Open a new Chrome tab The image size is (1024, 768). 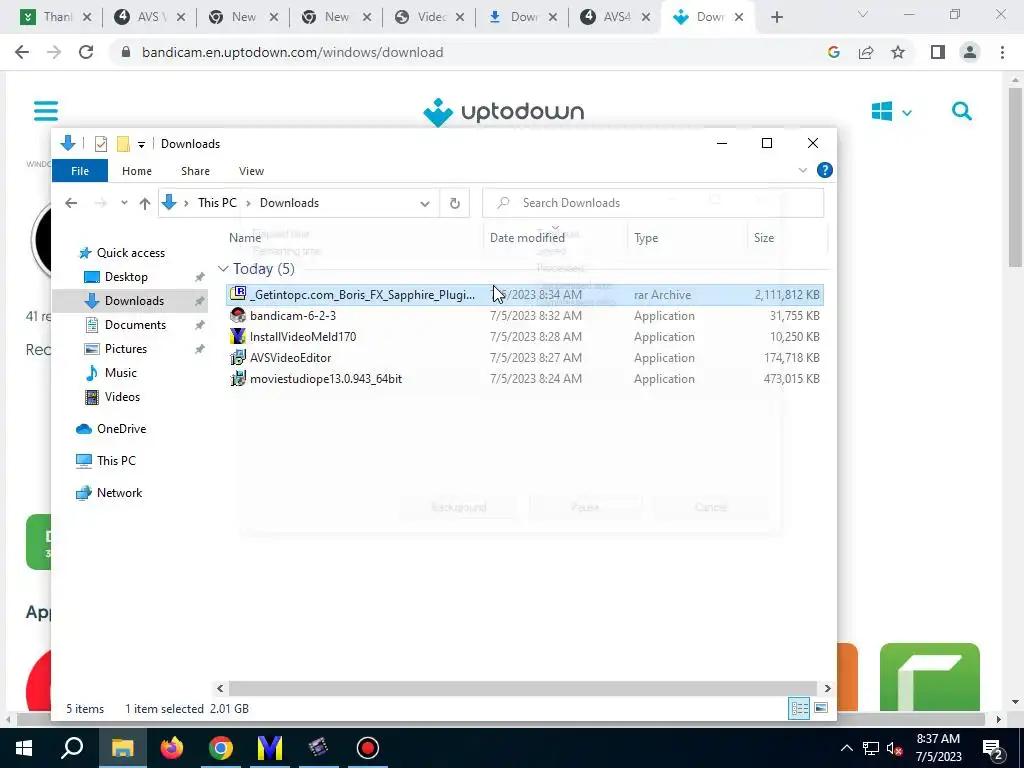pos(776,17)
